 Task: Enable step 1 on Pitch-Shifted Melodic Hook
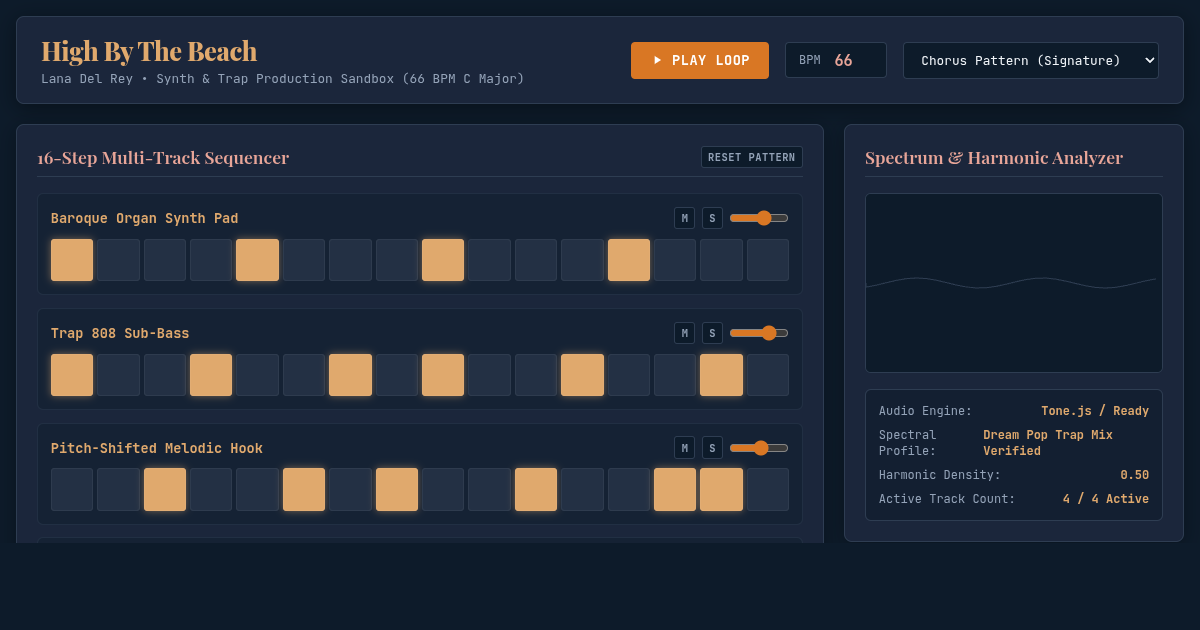tap(72, 490)
